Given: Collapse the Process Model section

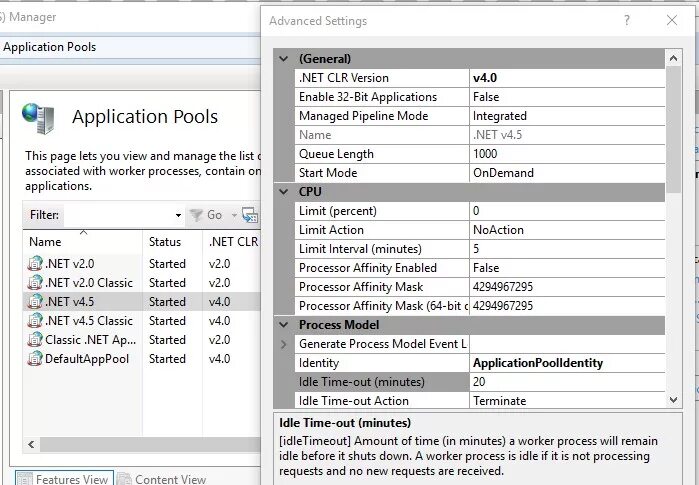Looking at the screenshot, I should tap(283, 325).
